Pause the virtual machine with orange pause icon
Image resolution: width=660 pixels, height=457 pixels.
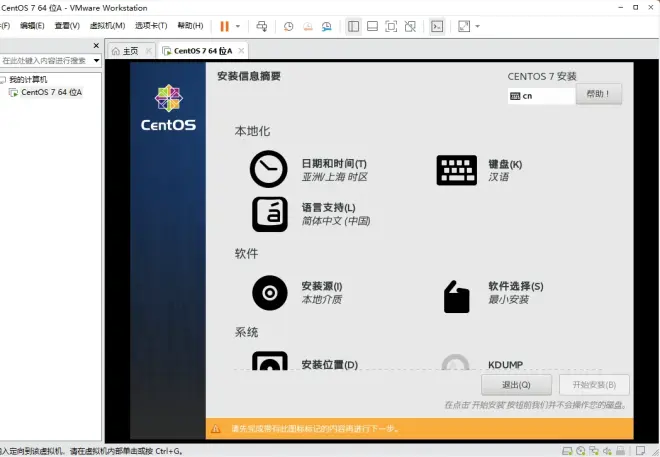224,27
